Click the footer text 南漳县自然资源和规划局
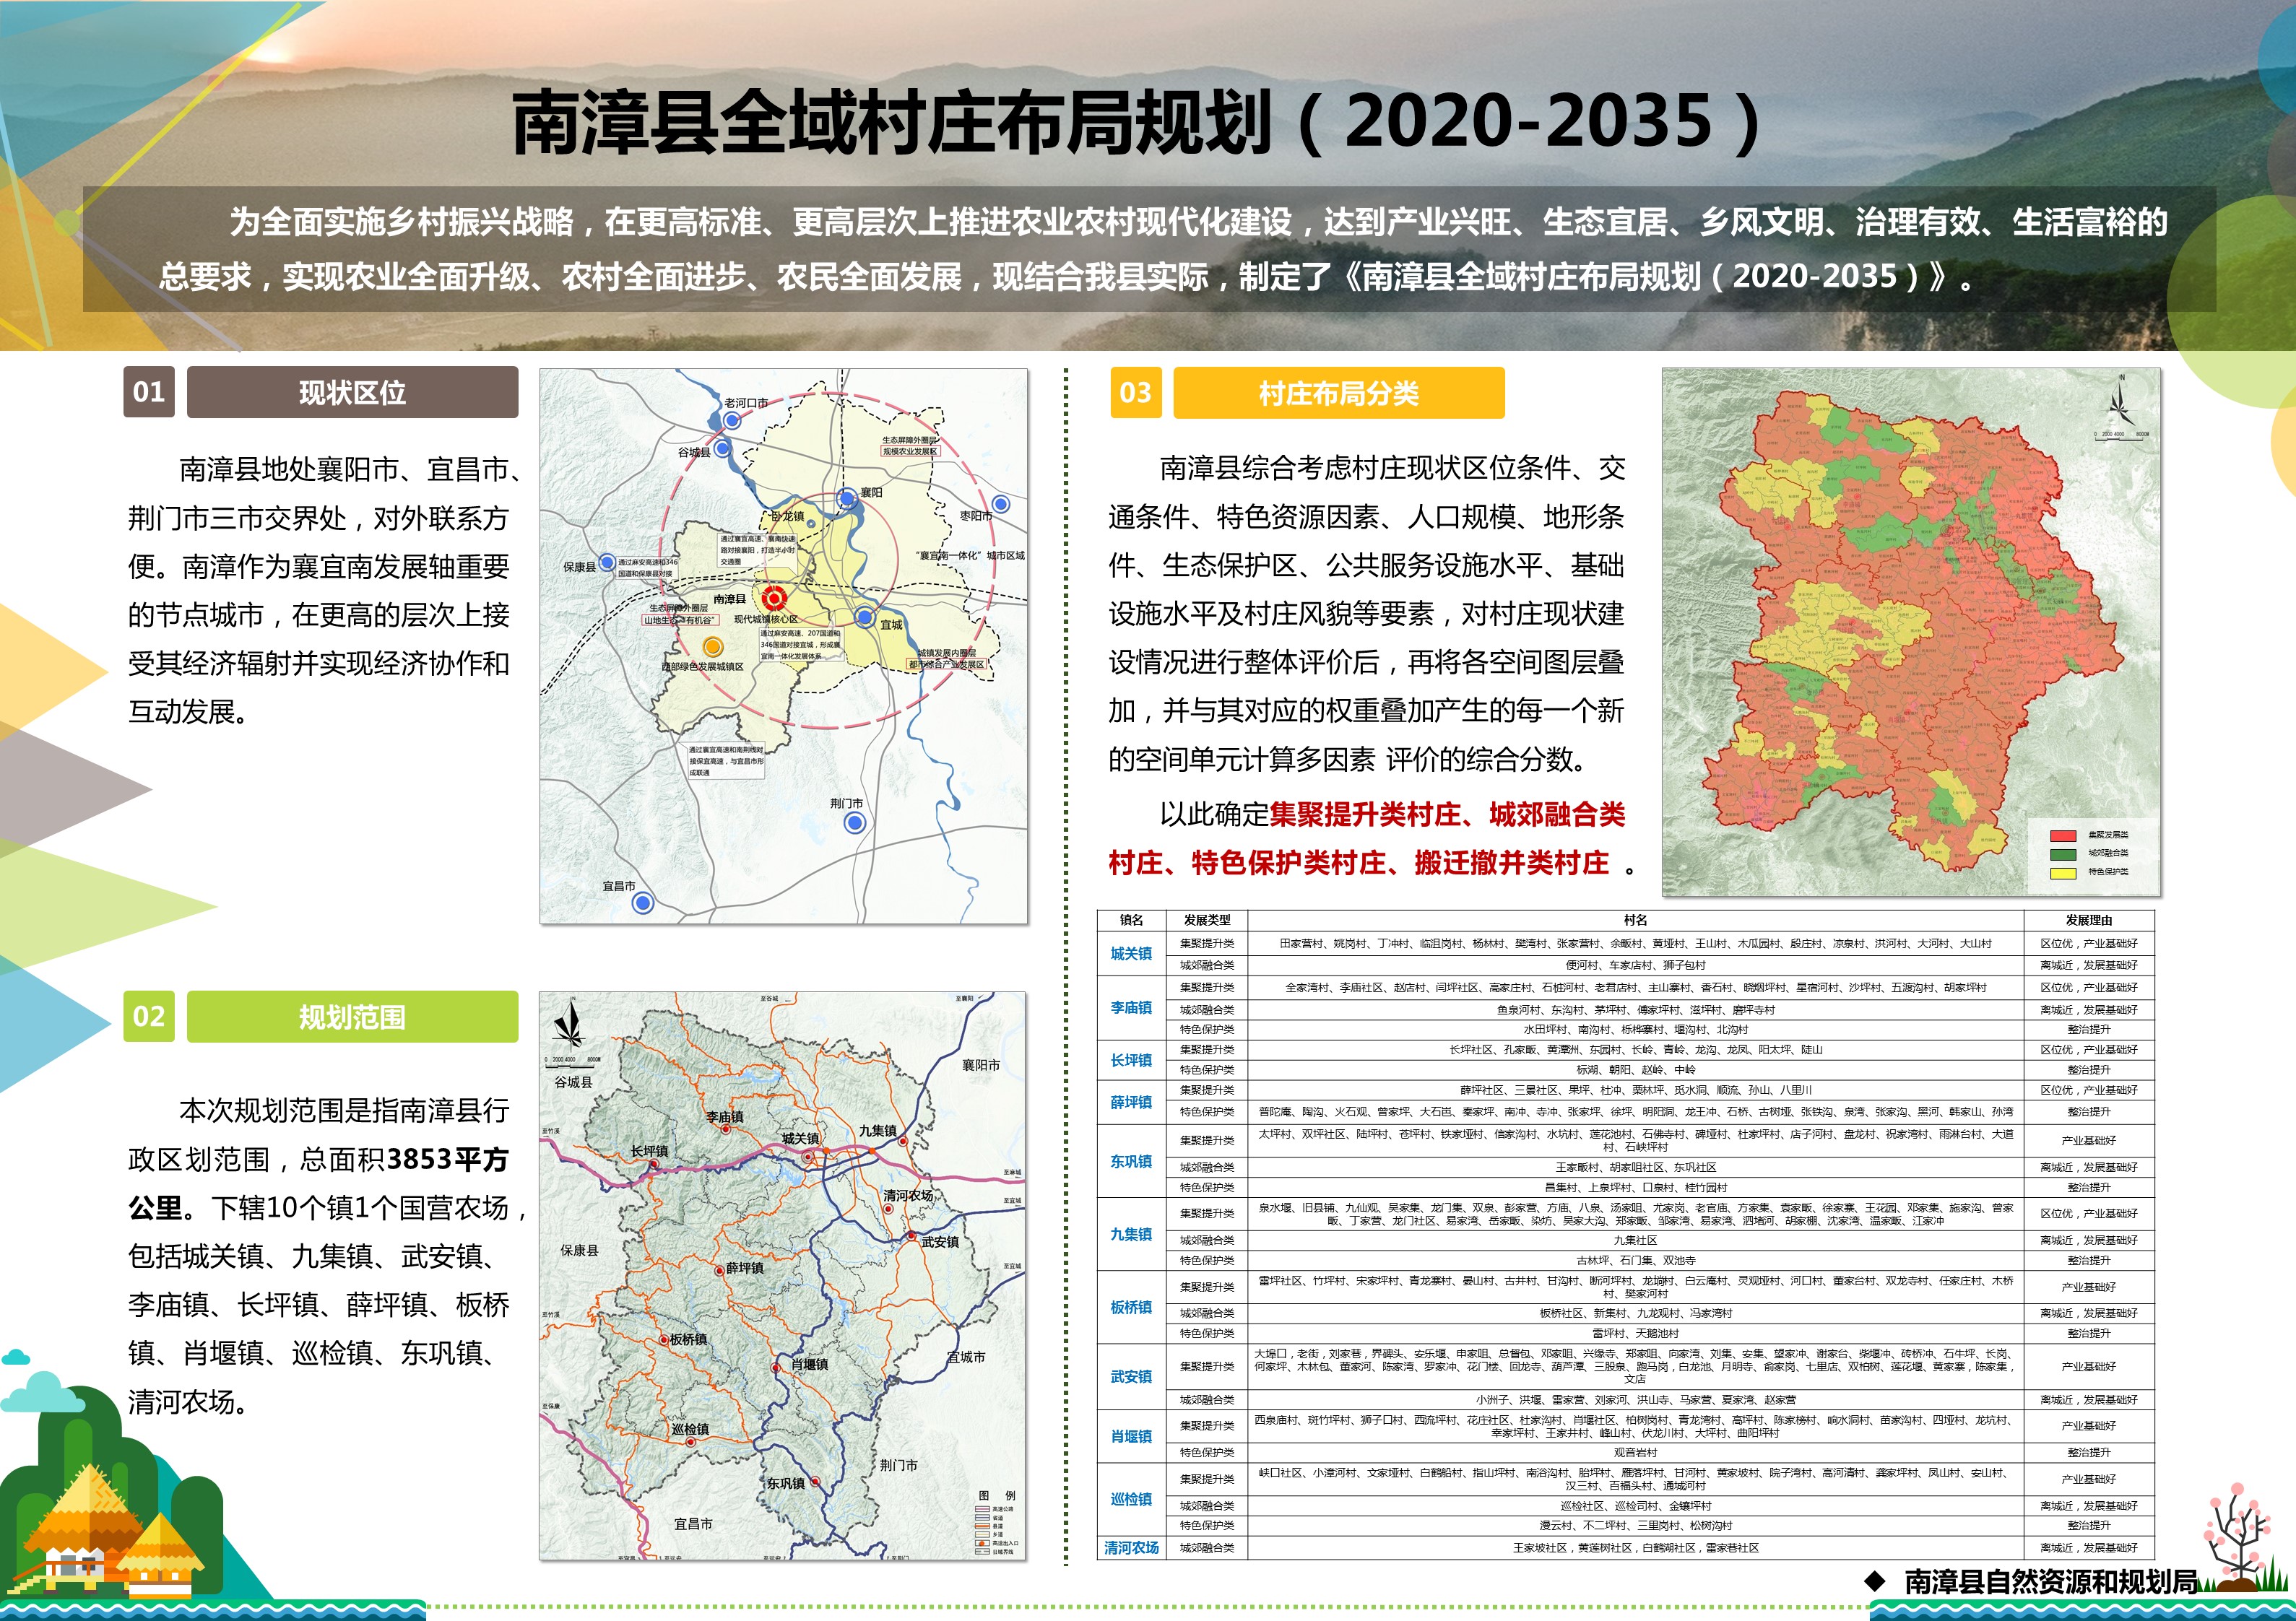 pos(2050,1581)
